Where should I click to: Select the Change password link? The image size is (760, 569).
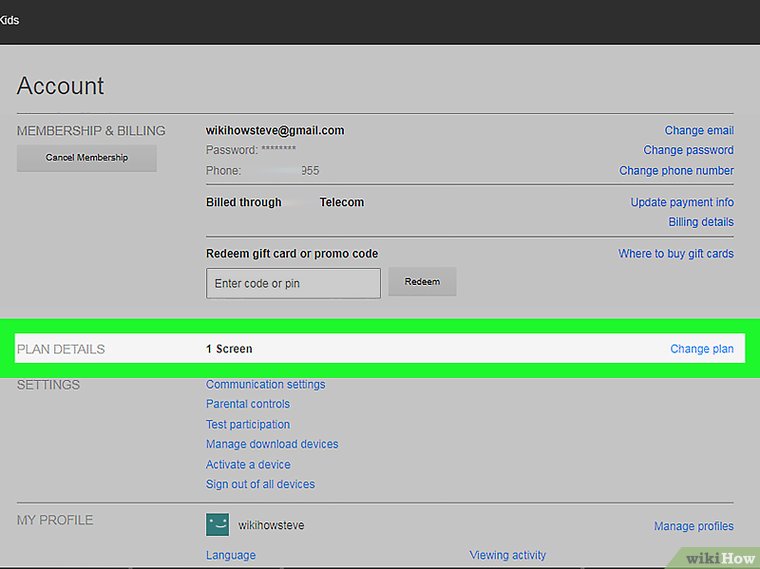click(x=688, y=150)
